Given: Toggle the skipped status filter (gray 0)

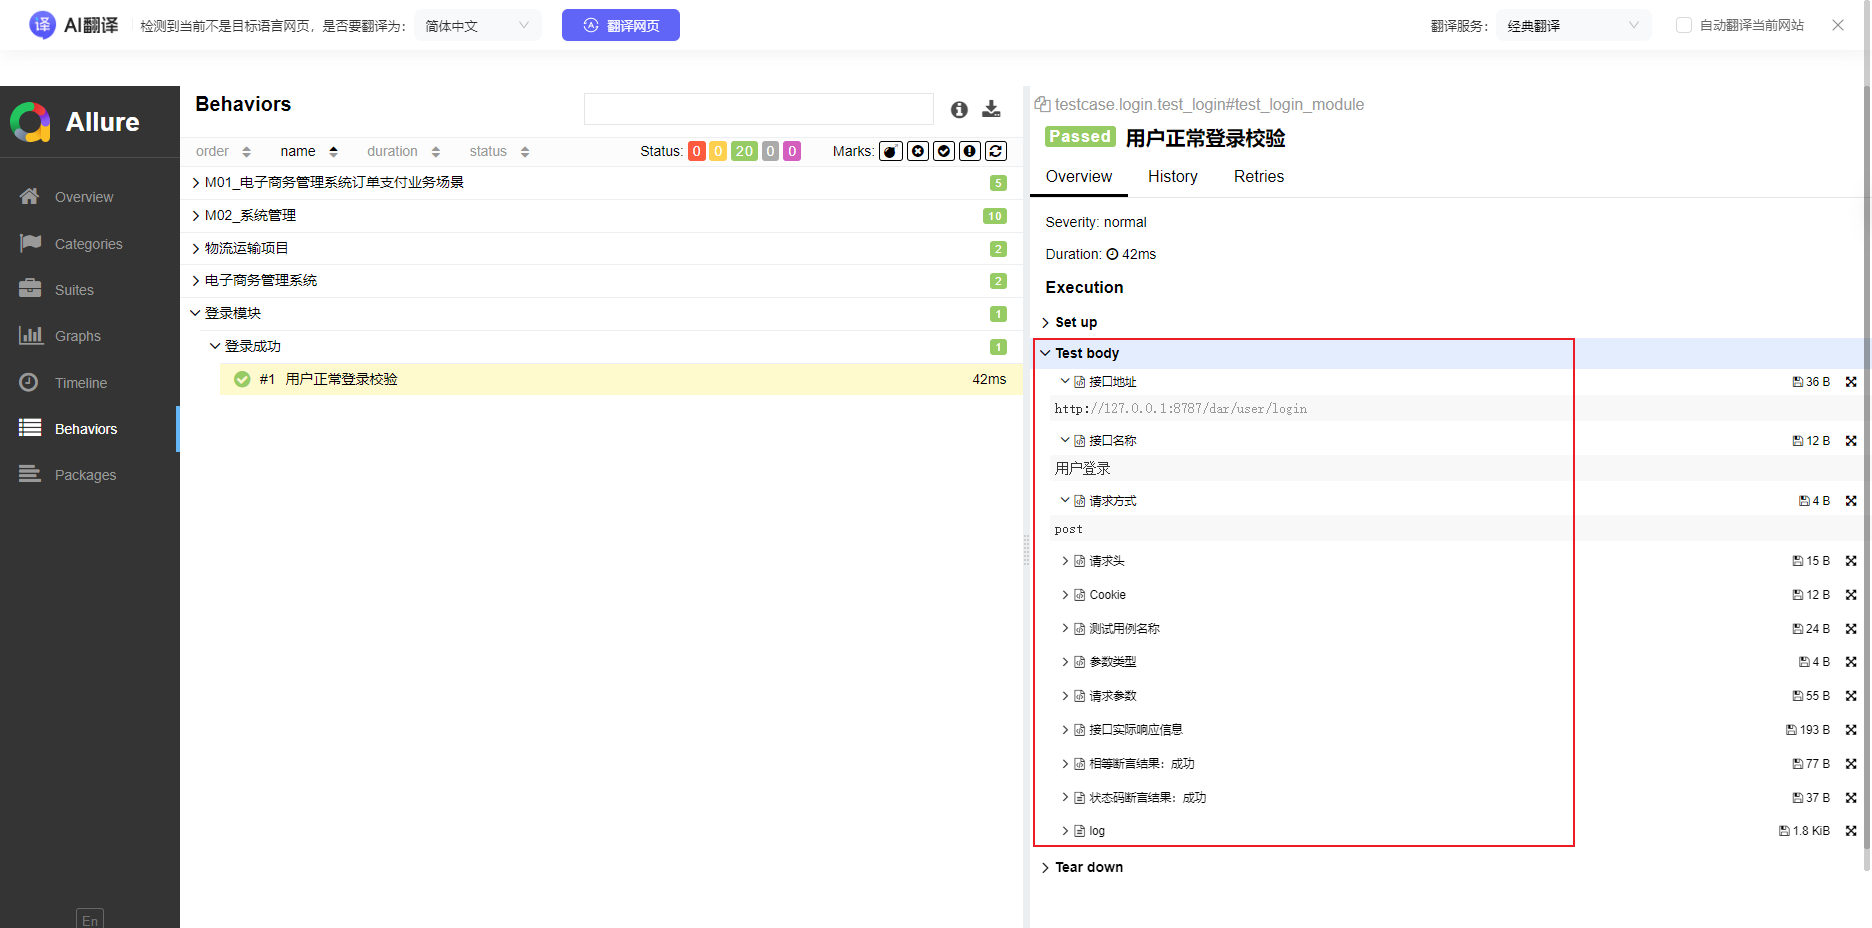Looking at the screenshot, I should [770, 151].
